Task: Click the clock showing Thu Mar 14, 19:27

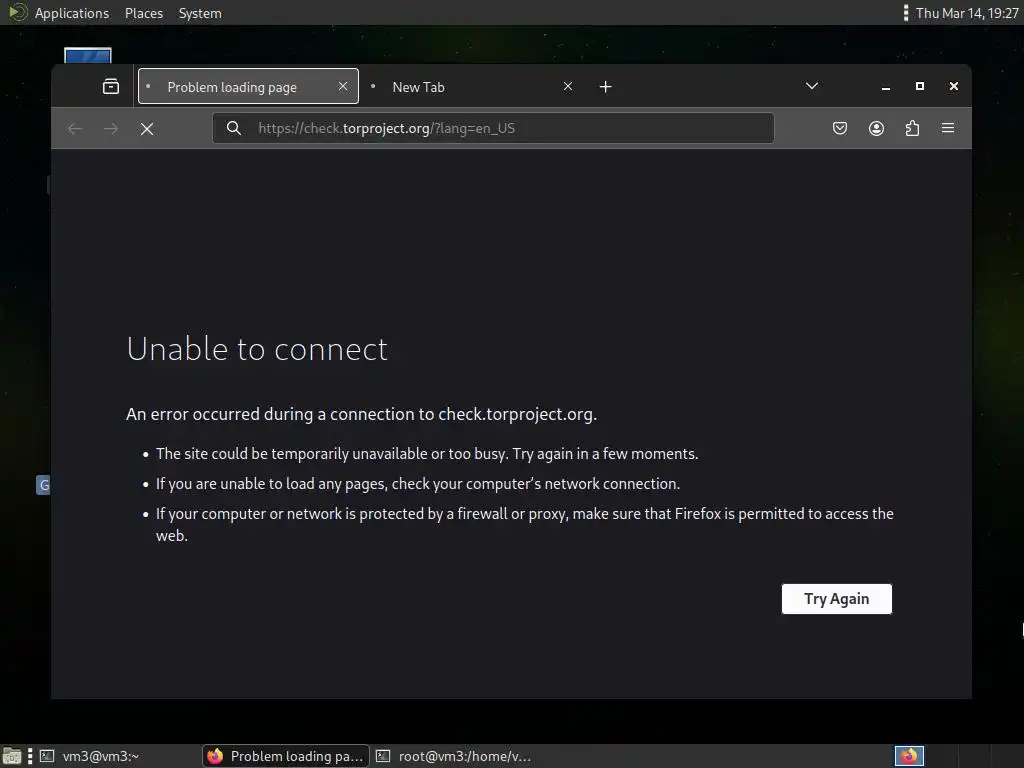Action: click(x=967, y=13)
